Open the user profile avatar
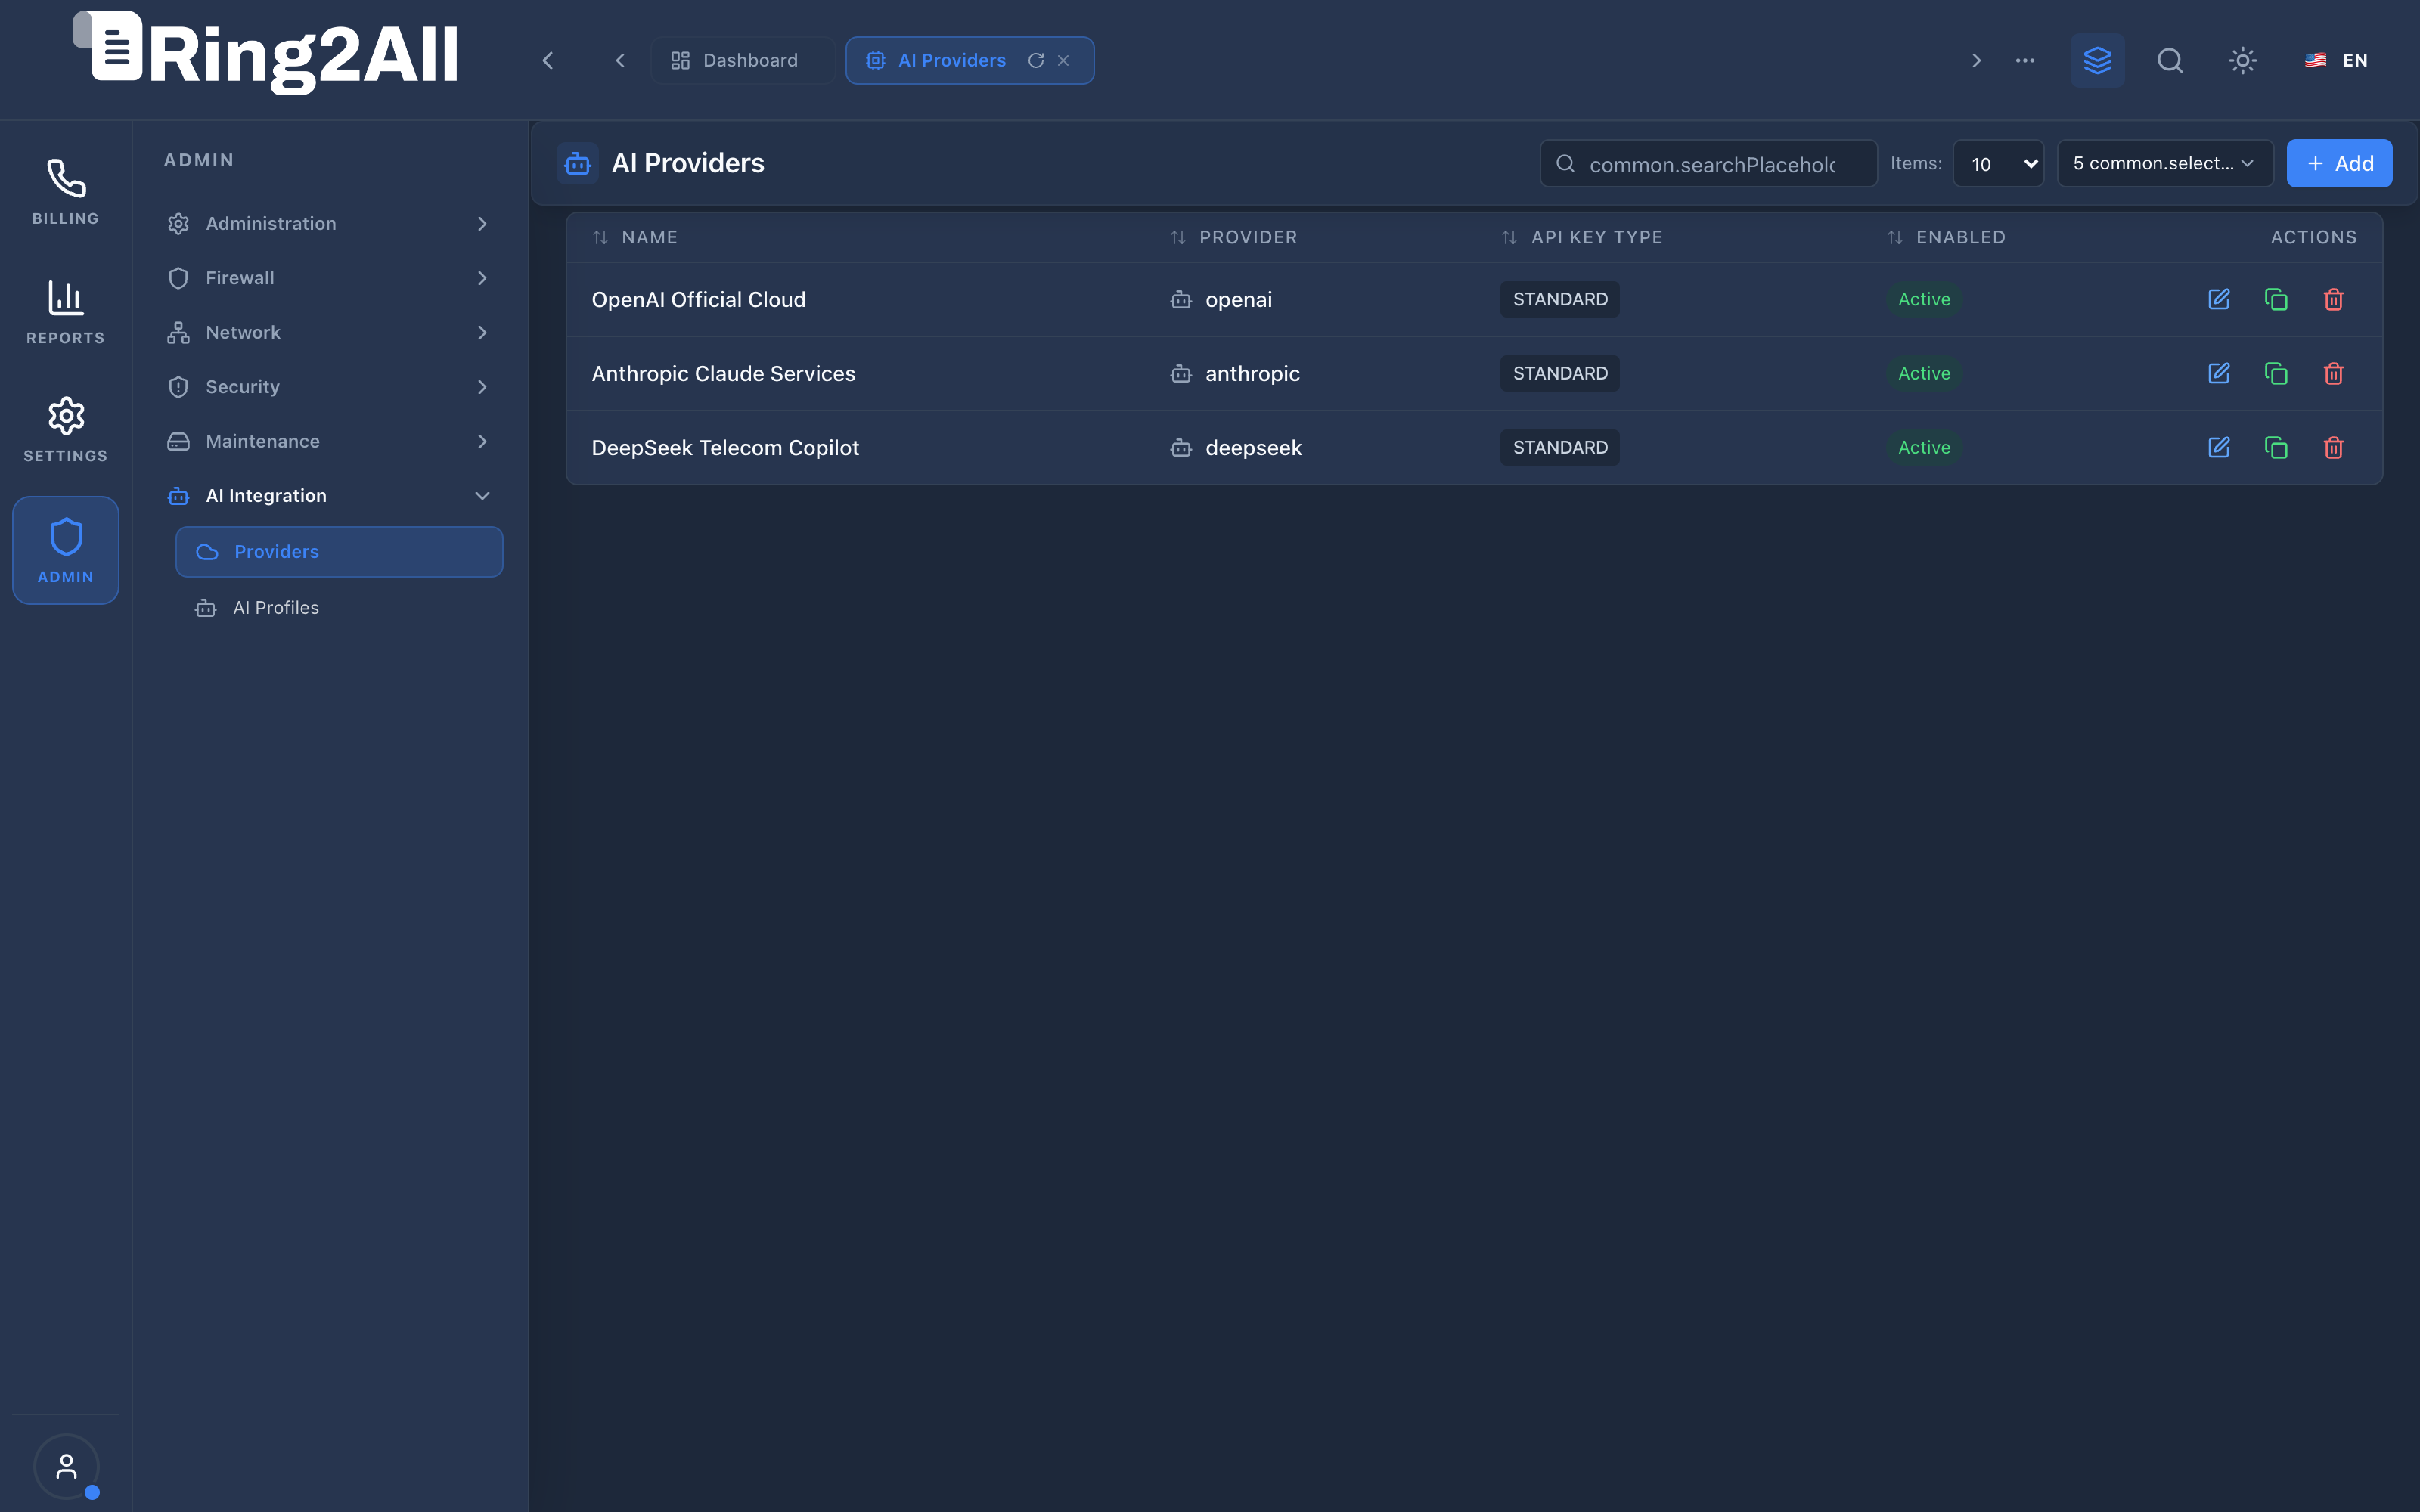 pos(66,1466)
